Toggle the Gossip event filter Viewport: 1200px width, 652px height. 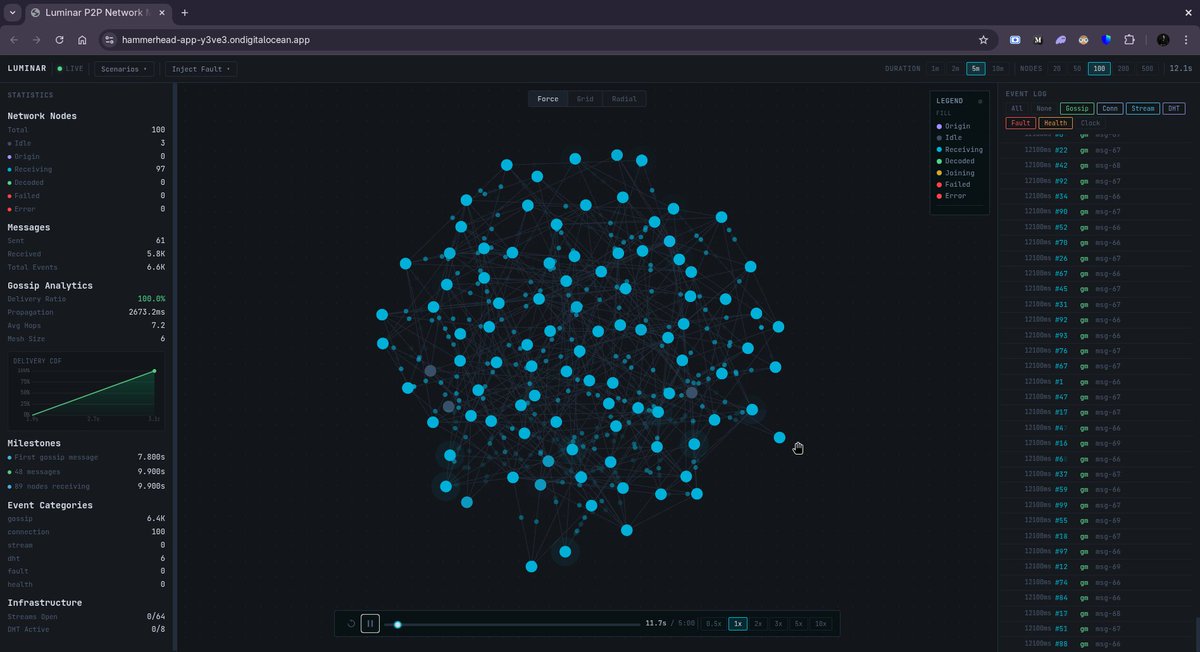1077,108
